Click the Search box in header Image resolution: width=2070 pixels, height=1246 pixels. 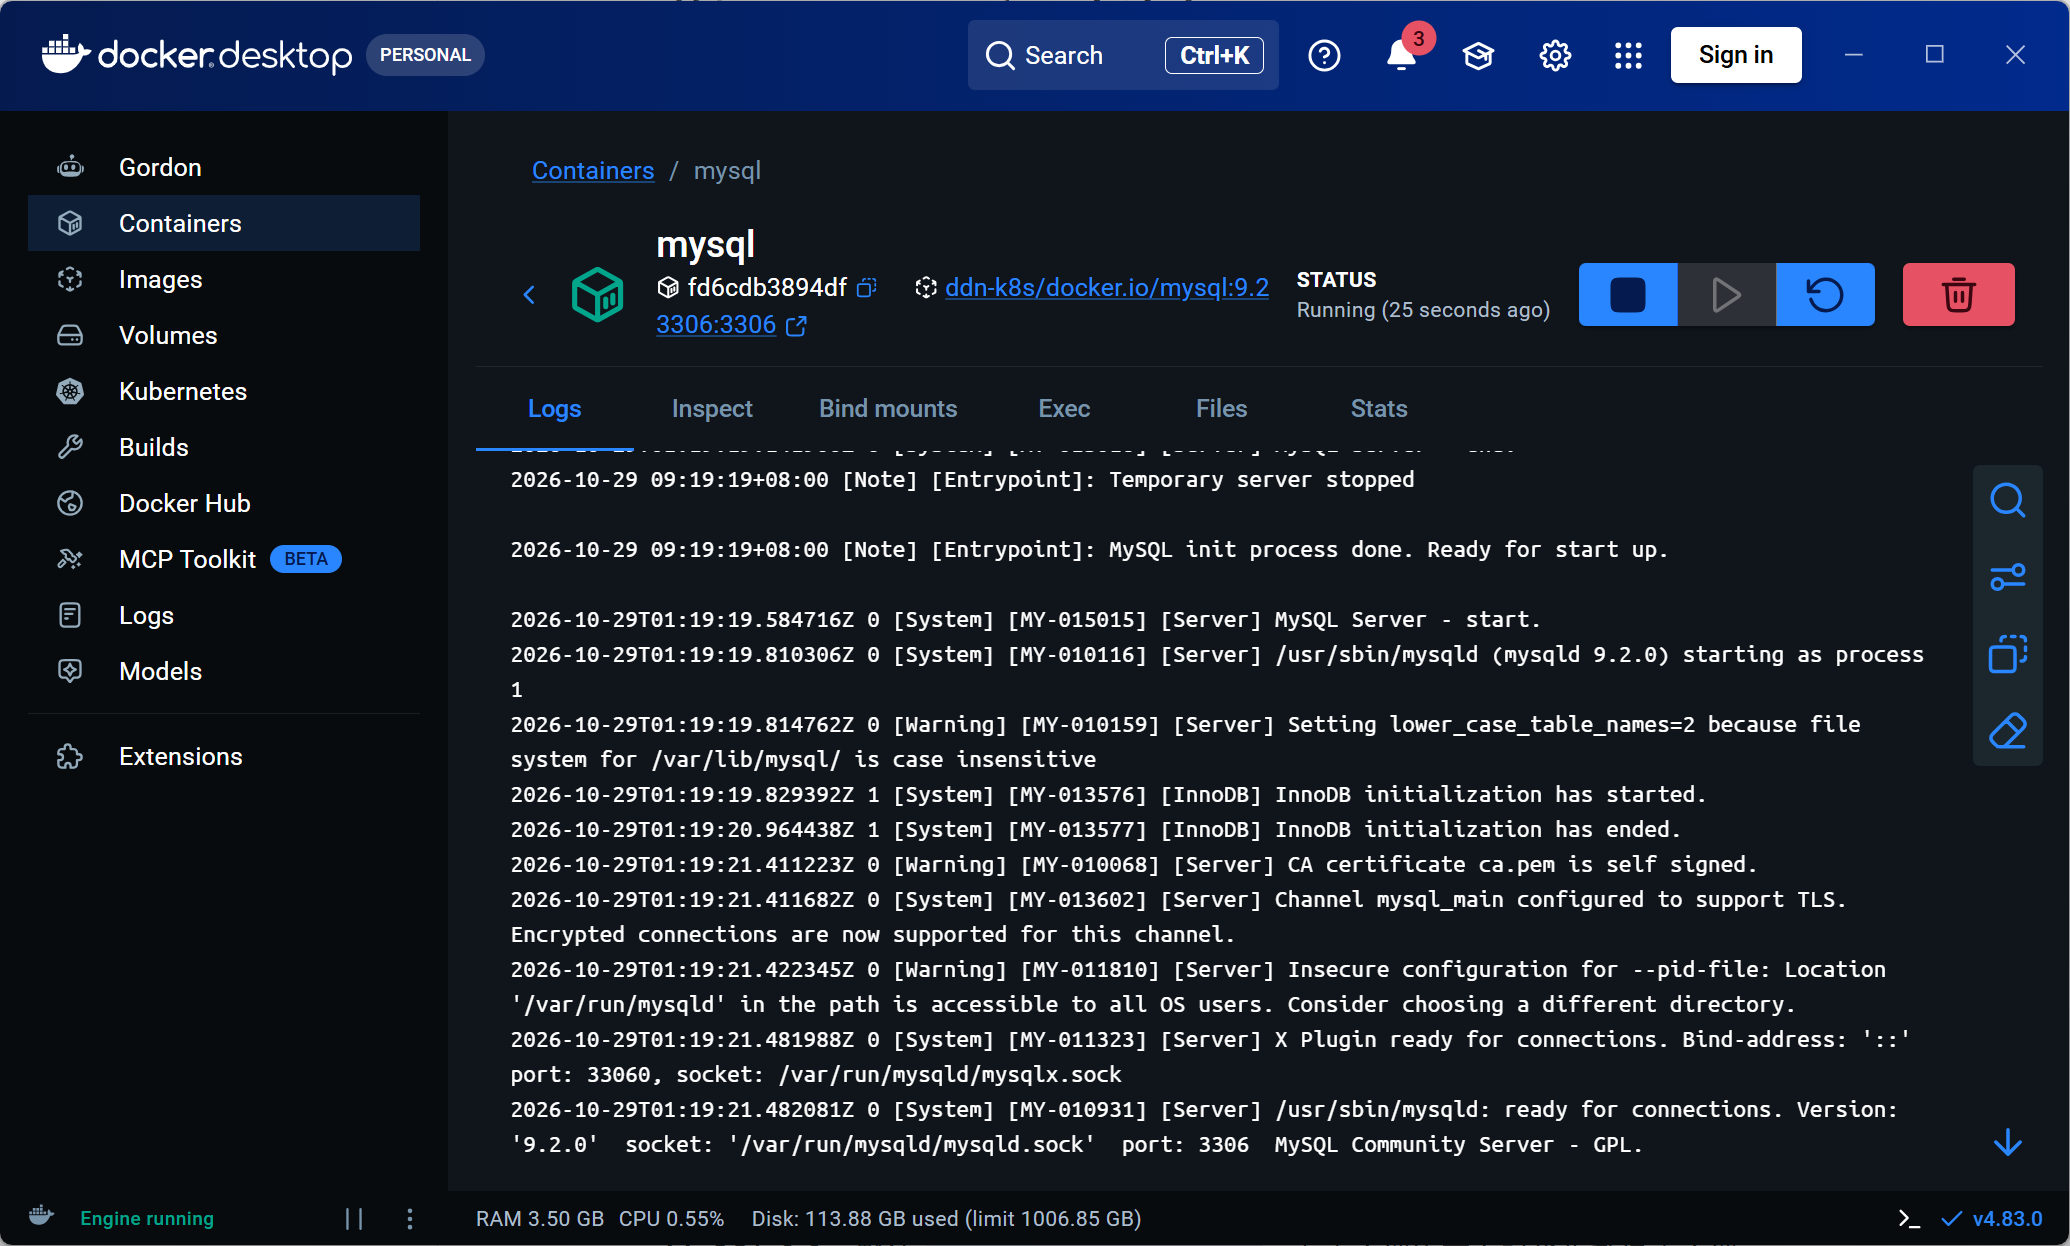[1122, 55]
